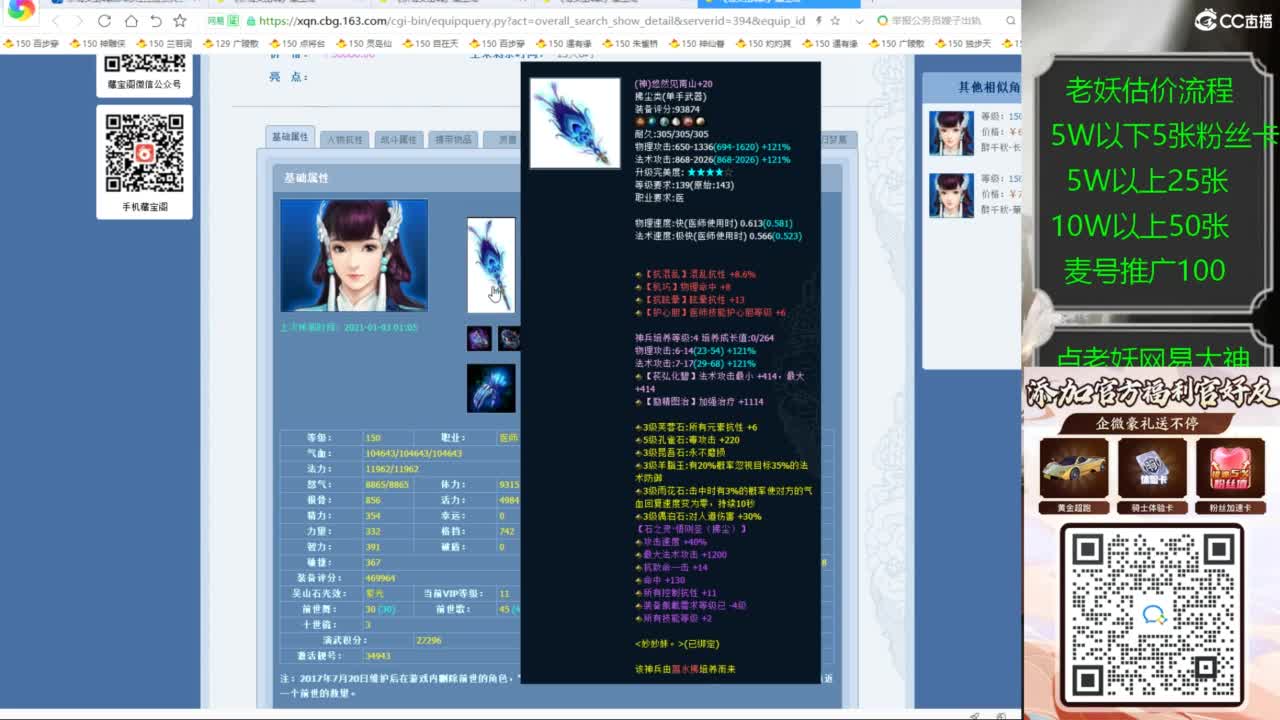Reload the page with the refresh icon
Image resolution: width=1280 pixels, height=720 pixels.
[105, 21]
